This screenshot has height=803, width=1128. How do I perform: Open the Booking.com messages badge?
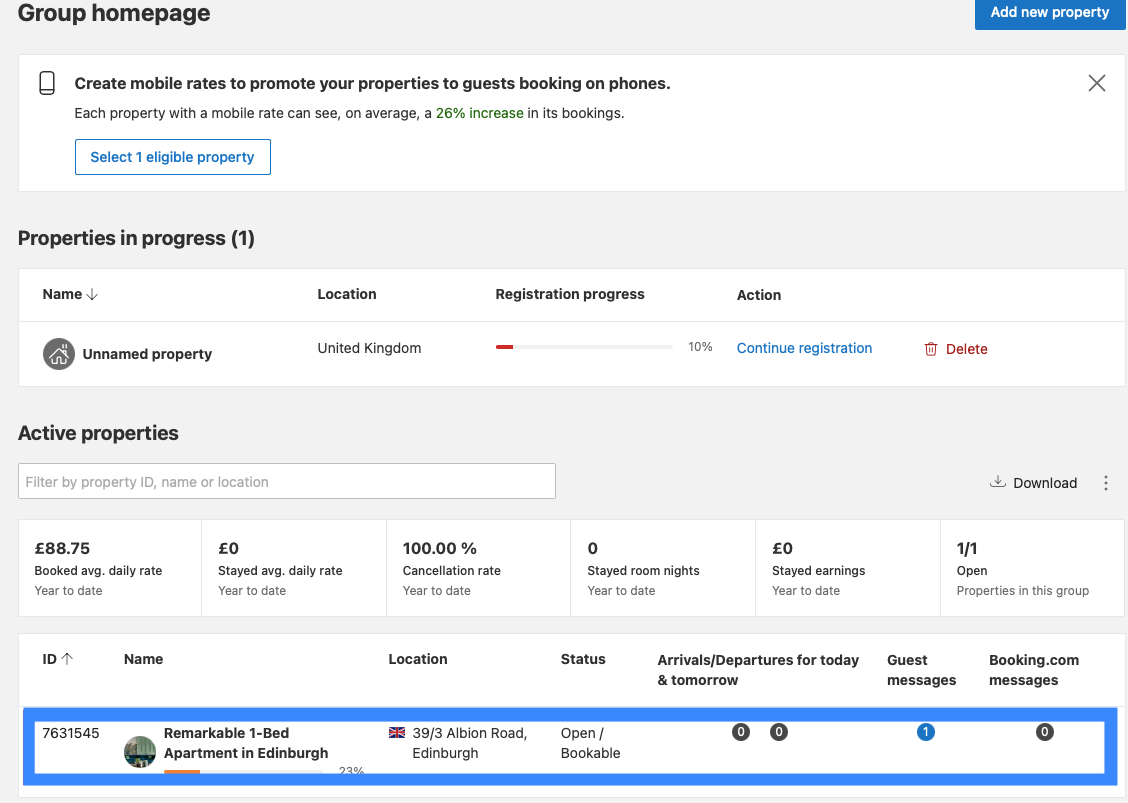(1044, 731)
